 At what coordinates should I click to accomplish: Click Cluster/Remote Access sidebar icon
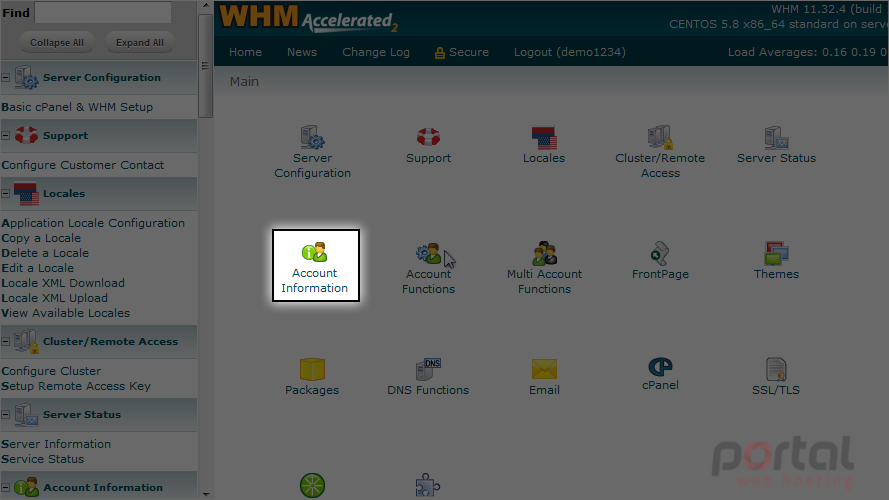(x=26, y=341)
